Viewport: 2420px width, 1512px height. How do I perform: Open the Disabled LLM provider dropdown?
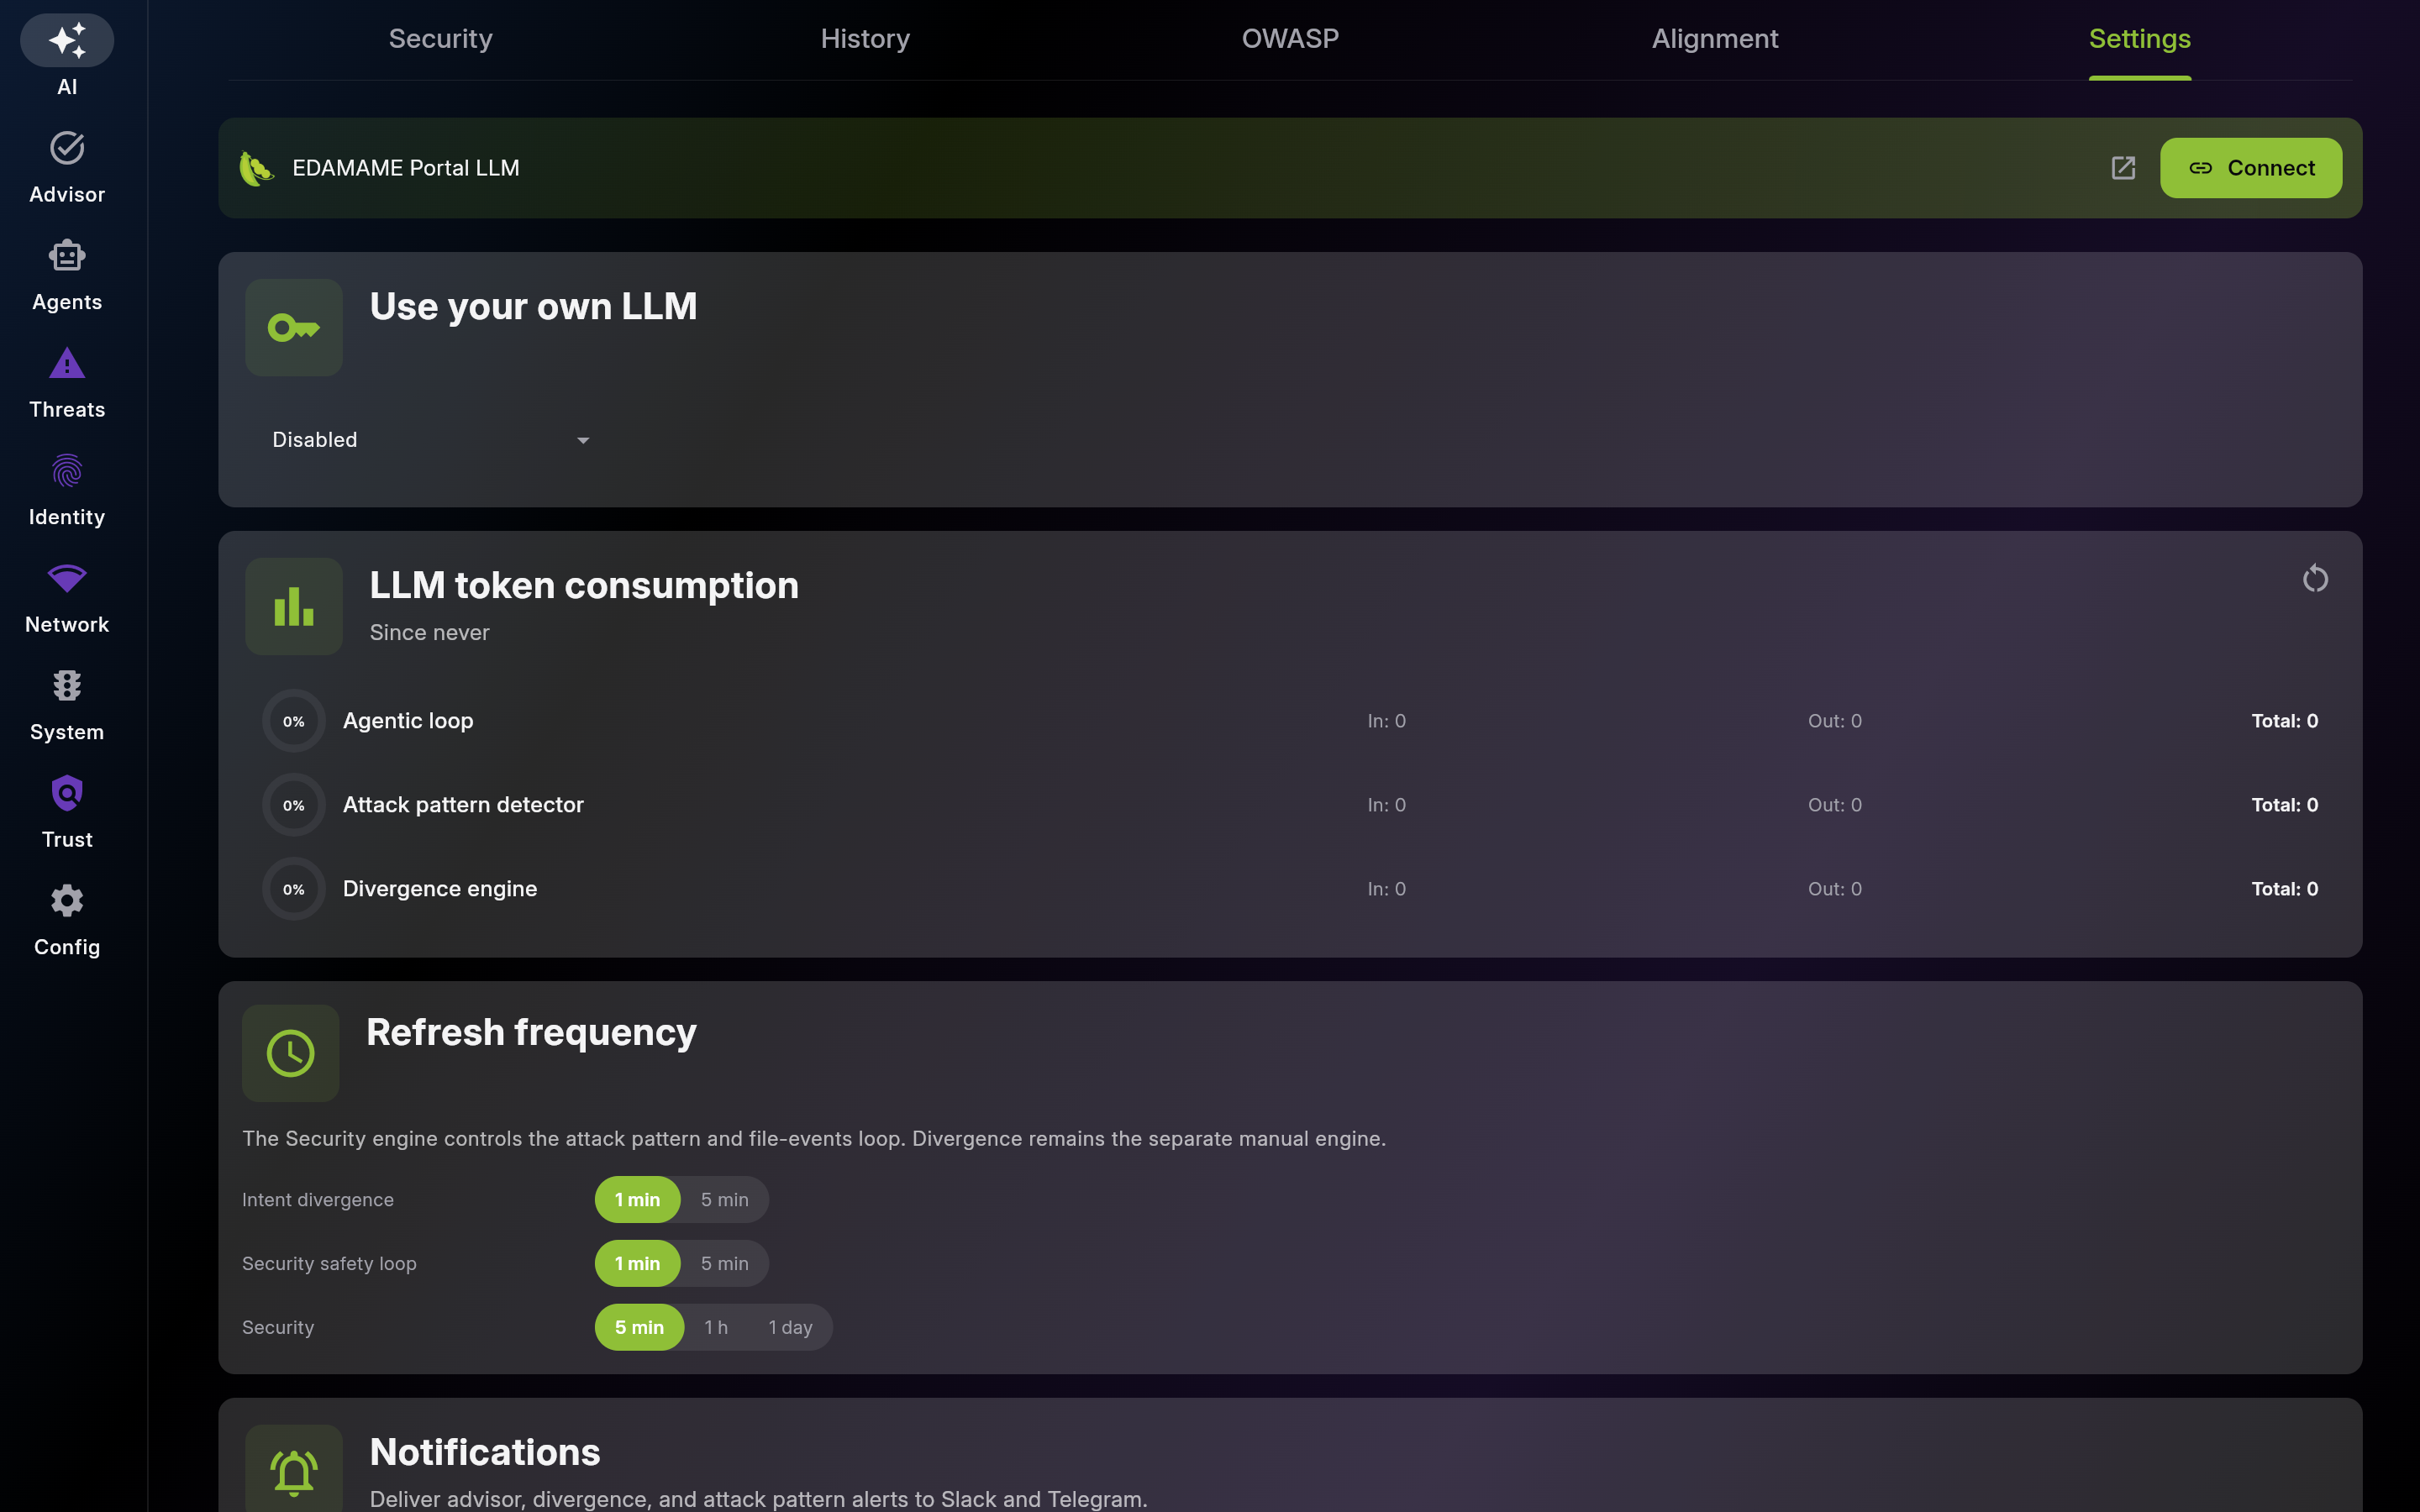point(431,440)
